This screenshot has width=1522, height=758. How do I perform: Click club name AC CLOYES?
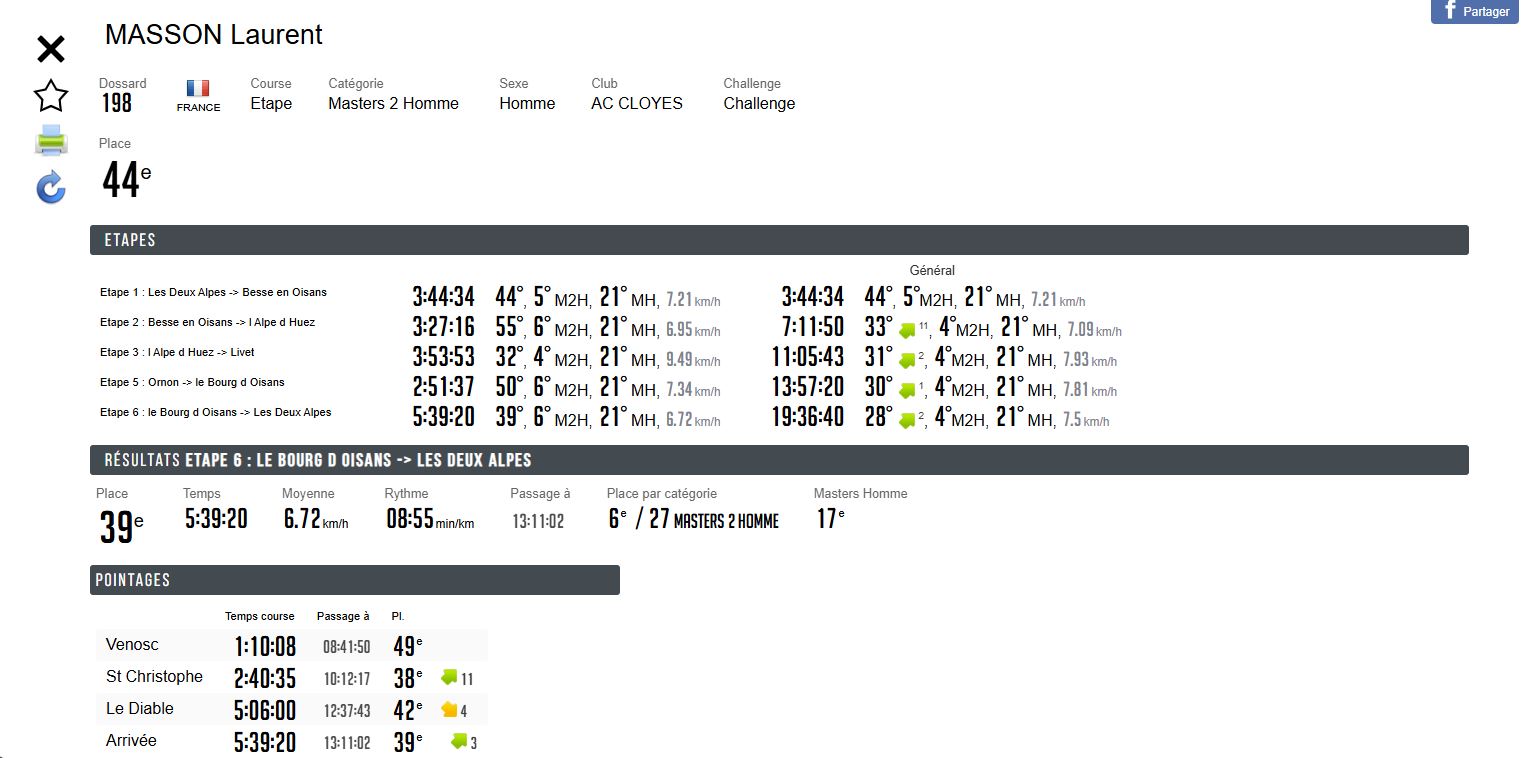click(637, 103)
